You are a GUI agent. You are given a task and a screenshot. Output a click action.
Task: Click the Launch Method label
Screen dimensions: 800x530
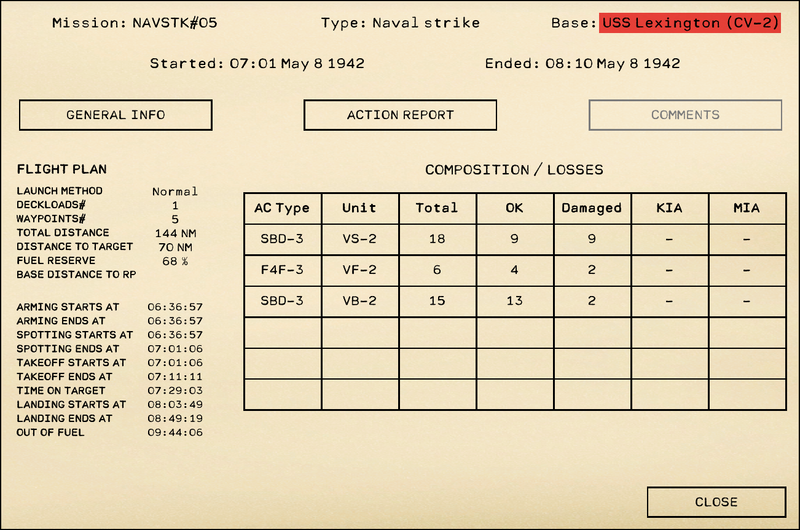60,191
